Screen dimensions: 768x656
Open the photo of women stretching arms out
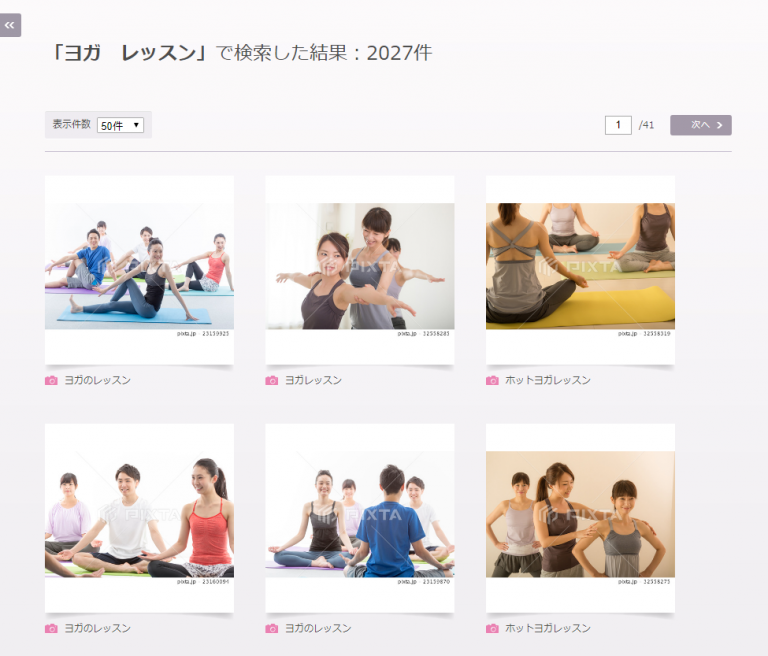(359, 267)
